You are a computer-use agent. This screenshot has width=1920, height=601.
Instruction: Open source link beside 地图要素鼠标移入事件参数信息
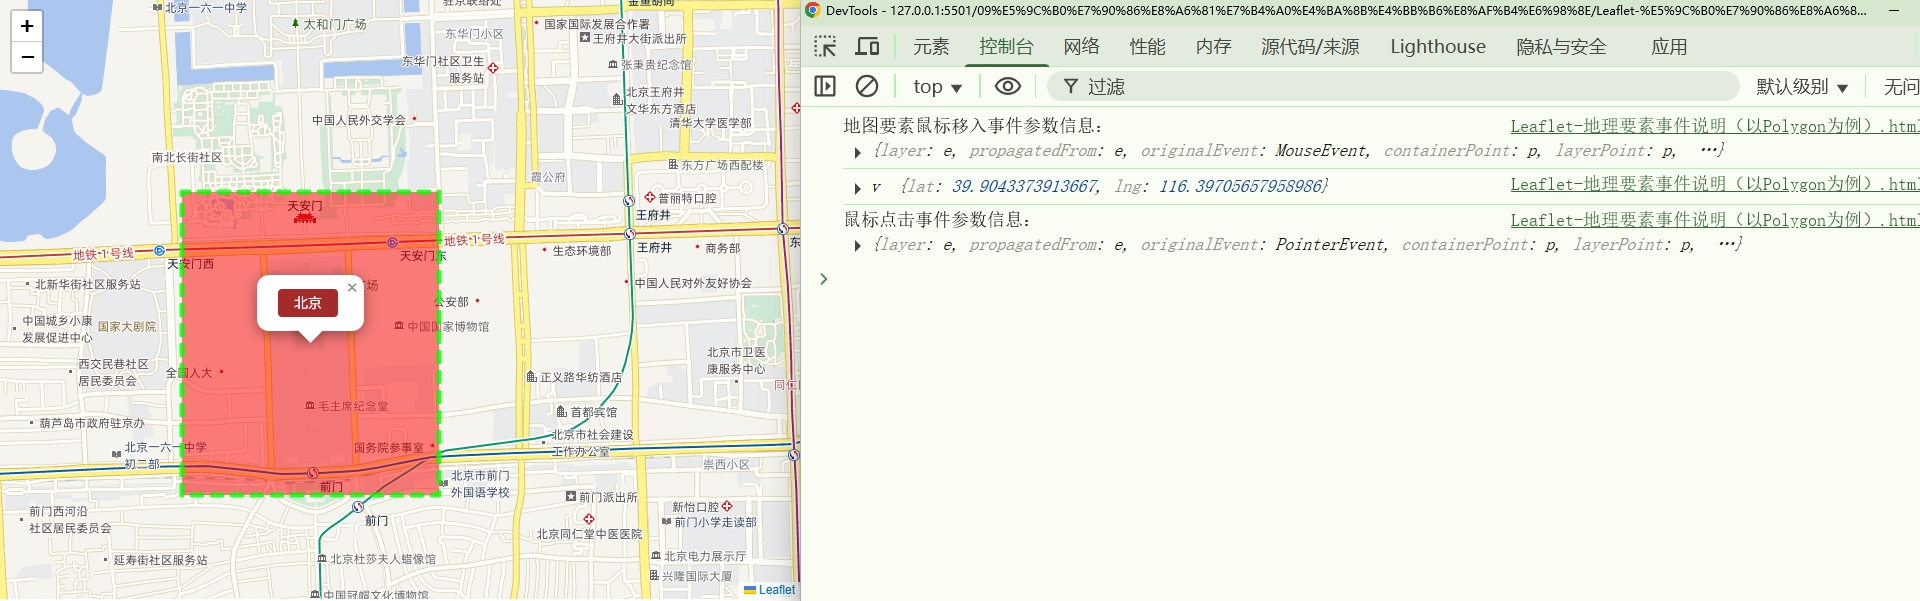pyautogui.click(x=1714, y=126)
